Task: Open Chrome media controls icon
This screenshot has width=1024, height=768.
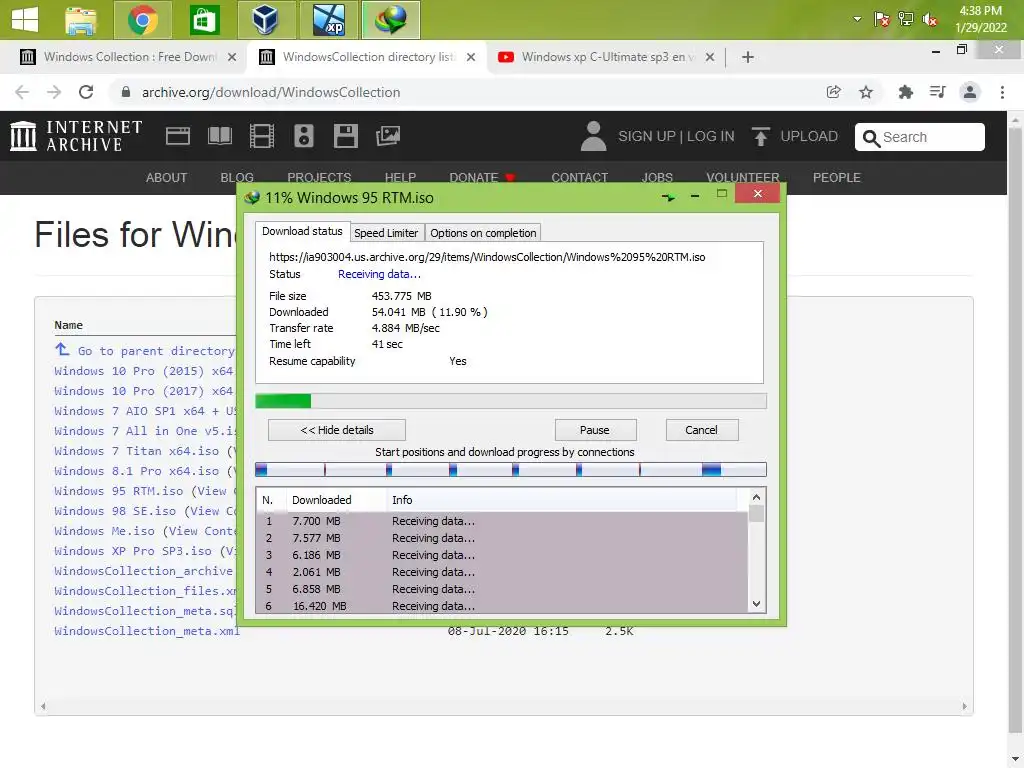Action: (937, 92)
